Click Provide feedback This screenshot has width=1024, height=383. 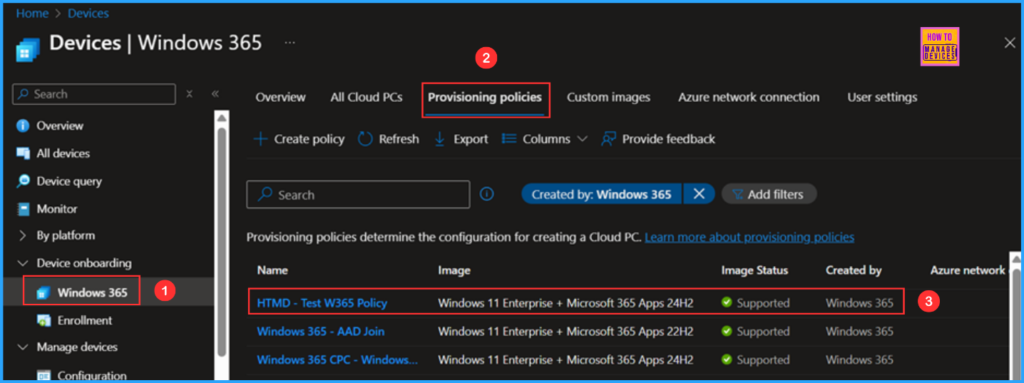[658, 139]
